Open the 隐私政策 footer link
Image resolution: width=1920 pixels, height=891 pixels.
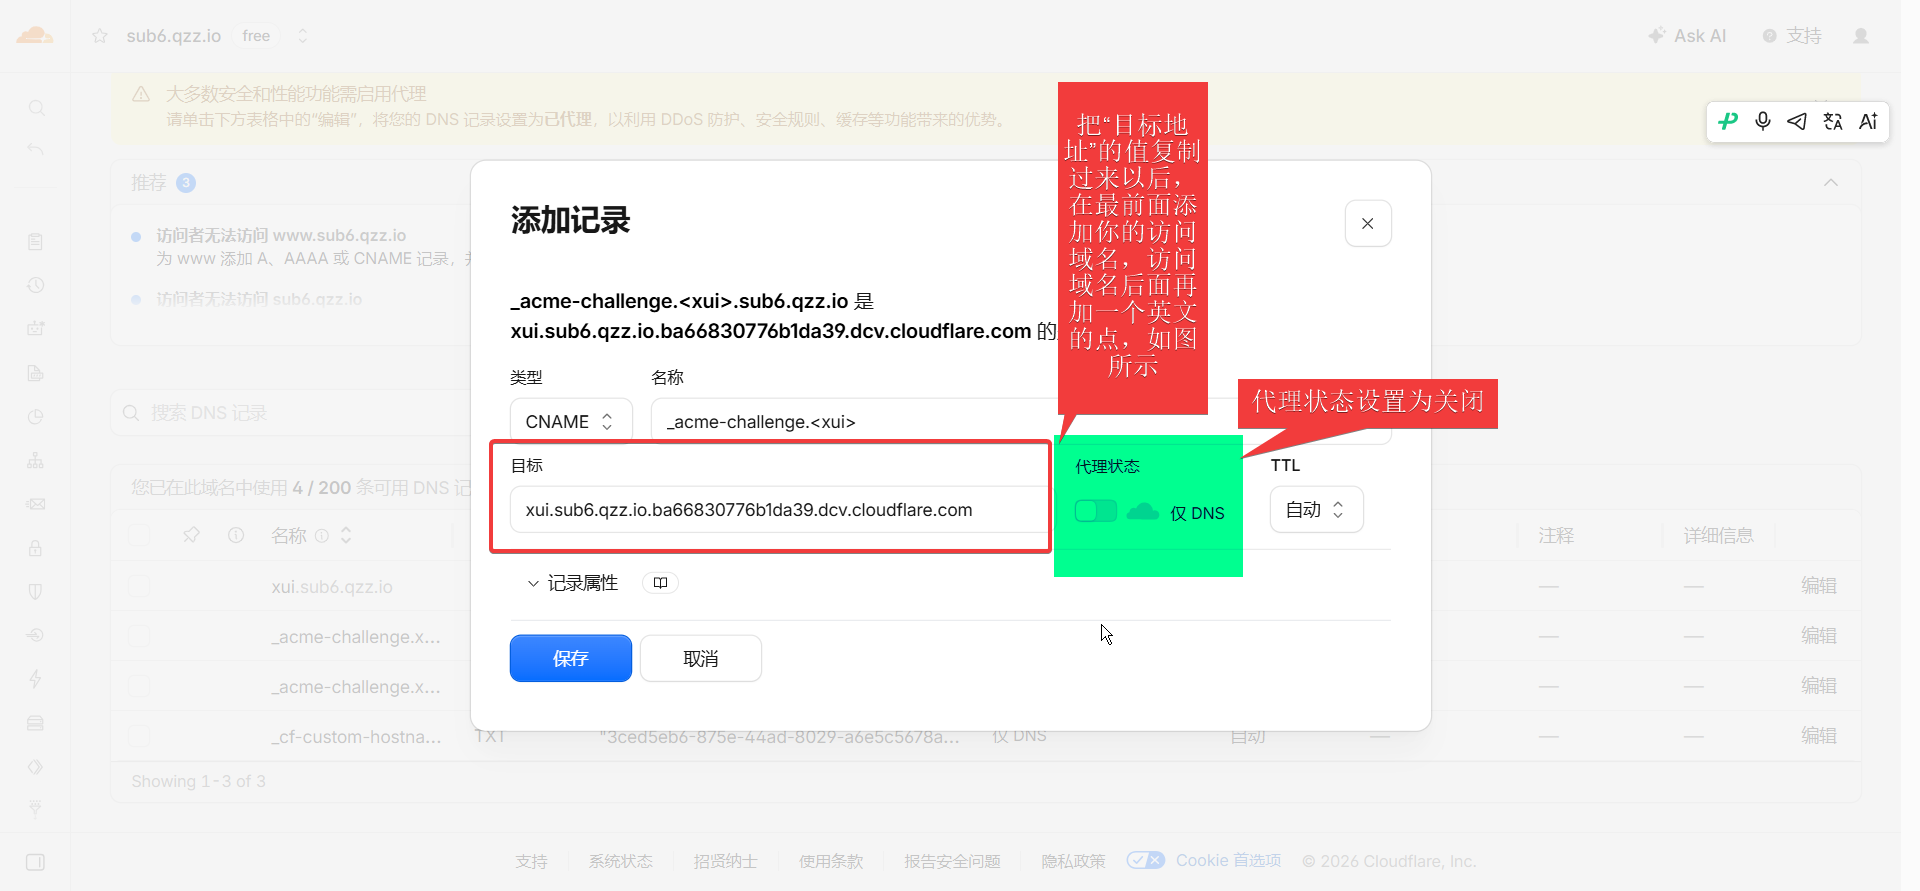click(1073, 861)
